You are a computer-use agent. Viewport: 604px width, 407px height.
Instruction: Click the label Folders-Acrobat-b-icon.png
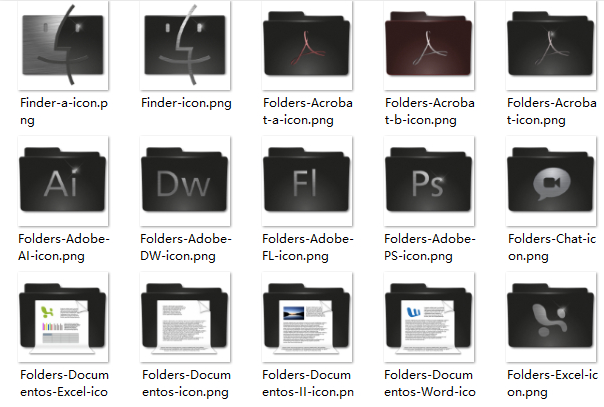coord(430,111)
